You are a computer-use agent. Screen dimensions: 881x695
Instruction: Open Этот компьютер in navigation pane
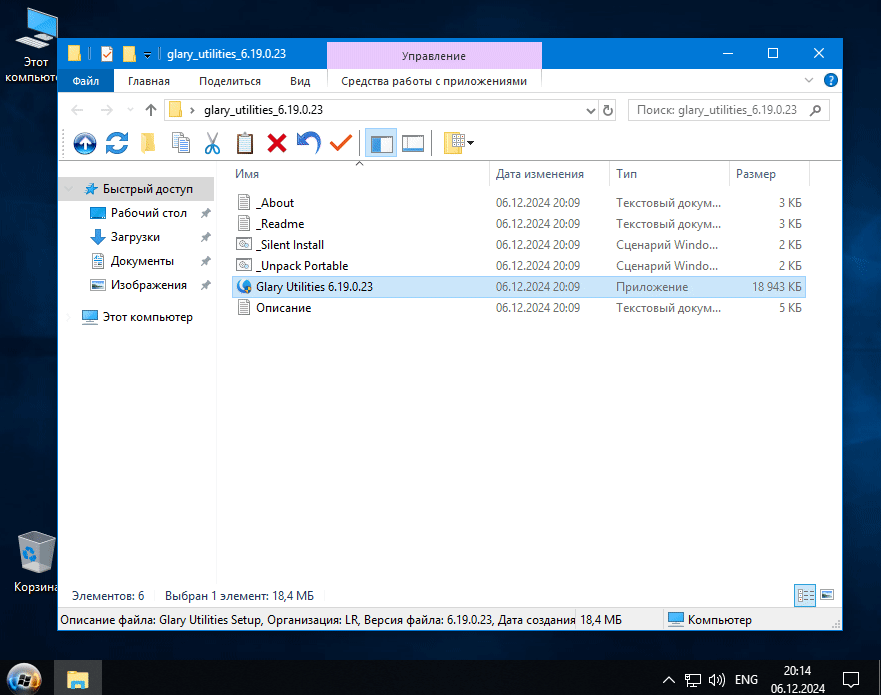coord(147,317)
